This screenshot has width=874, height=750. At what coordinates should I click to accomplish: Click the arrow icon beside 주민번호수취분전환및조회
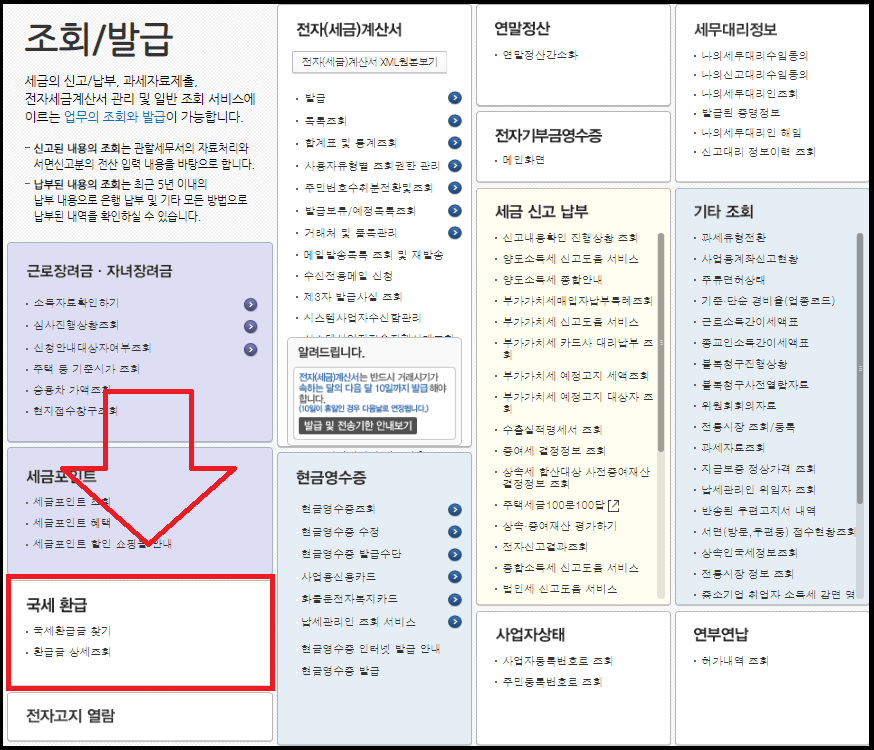455,188
